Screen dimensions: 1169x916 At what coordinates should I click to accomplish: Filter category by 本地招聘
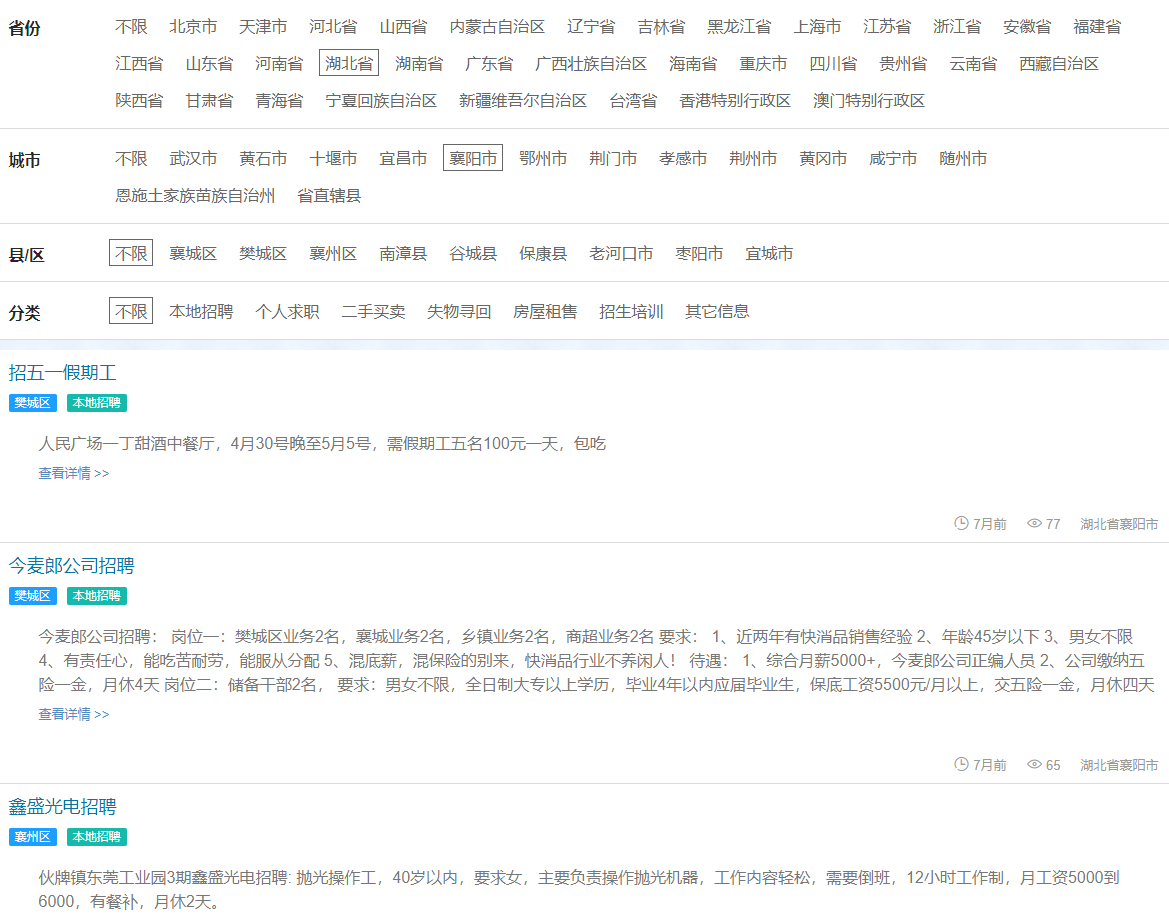[x=201, y=312]
